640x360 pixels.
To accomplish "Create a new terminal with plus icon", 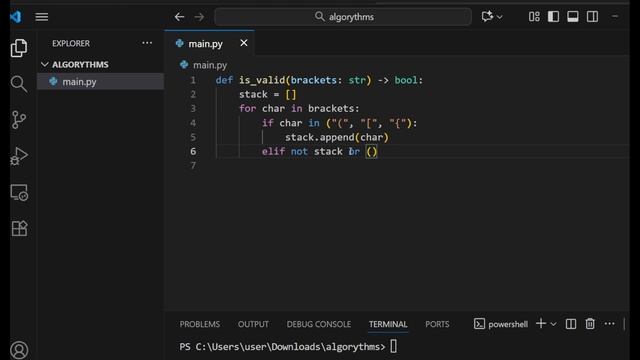I will tap(541, 324).
